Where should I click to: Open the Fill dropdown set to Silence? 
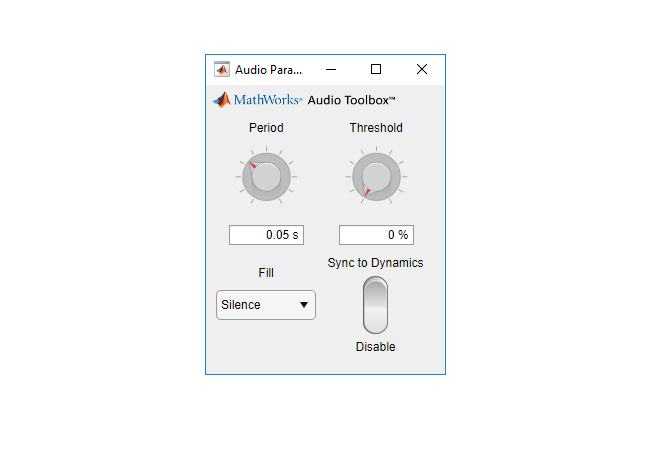click(x=266, y=305)
